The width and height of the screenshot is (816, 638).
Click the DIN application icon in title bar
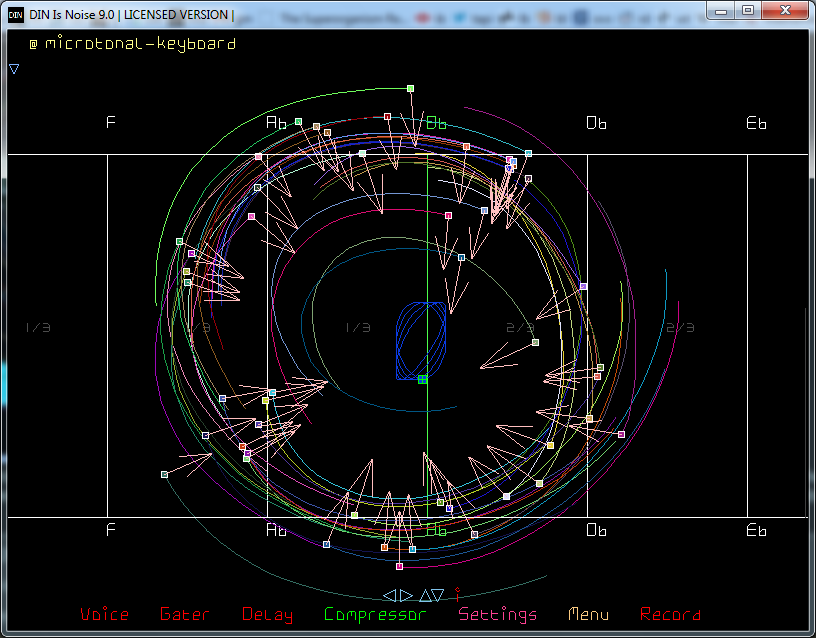click(x=16, y=14)
